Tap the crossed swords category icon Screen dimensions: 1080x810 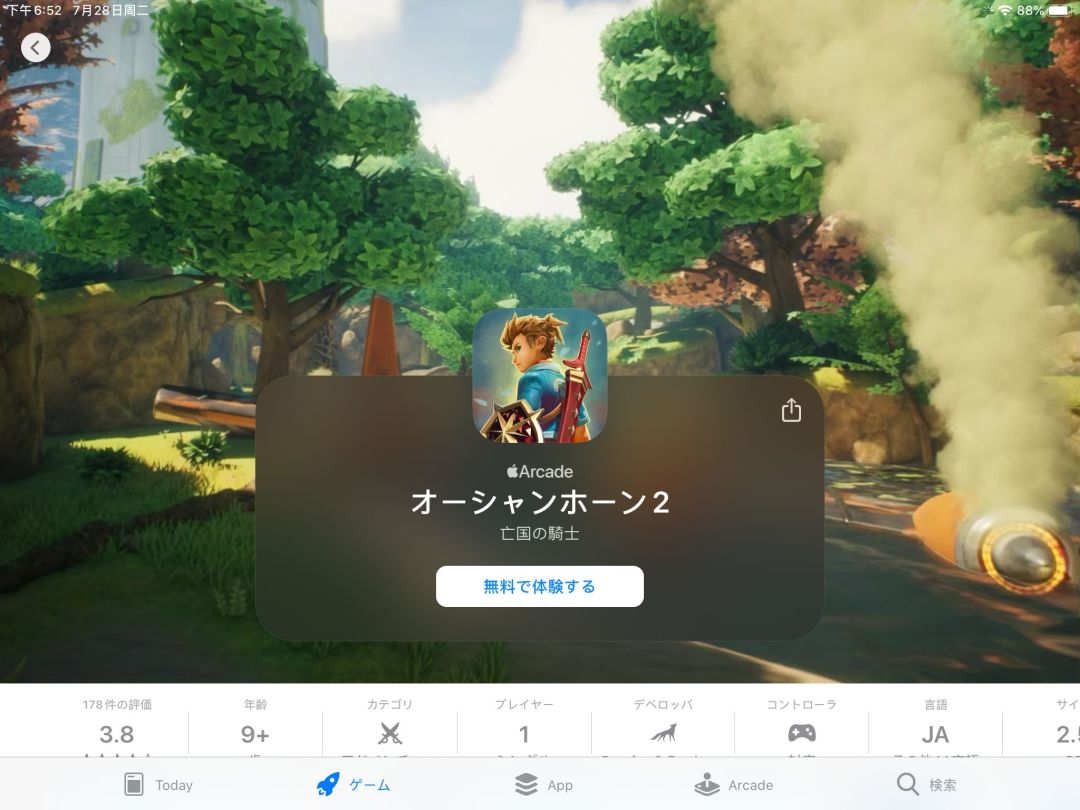(390, 734)
